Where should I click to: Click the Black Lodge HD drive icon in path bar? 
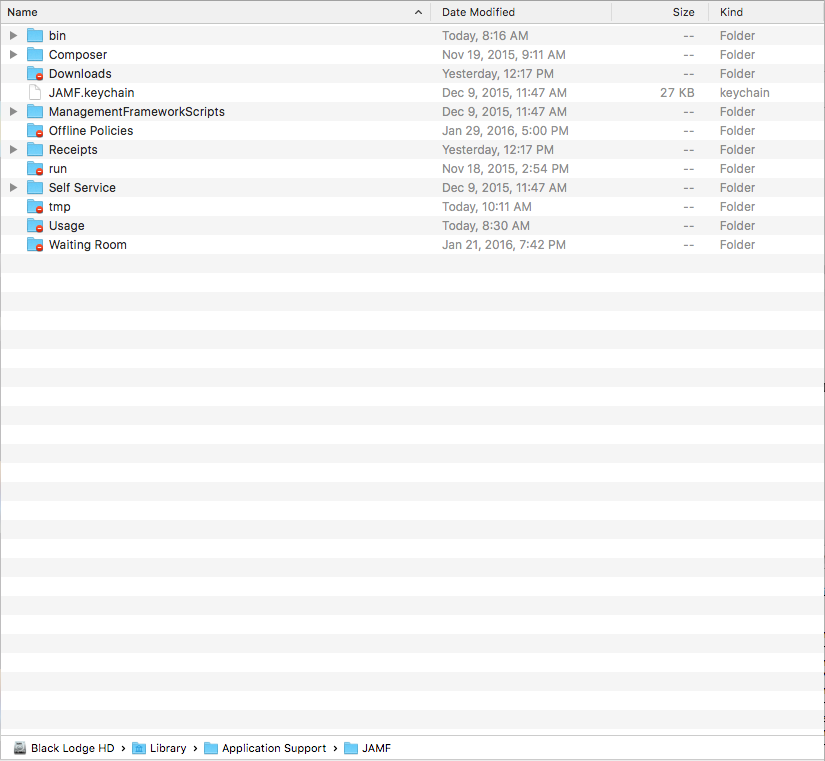click(20, 748)
